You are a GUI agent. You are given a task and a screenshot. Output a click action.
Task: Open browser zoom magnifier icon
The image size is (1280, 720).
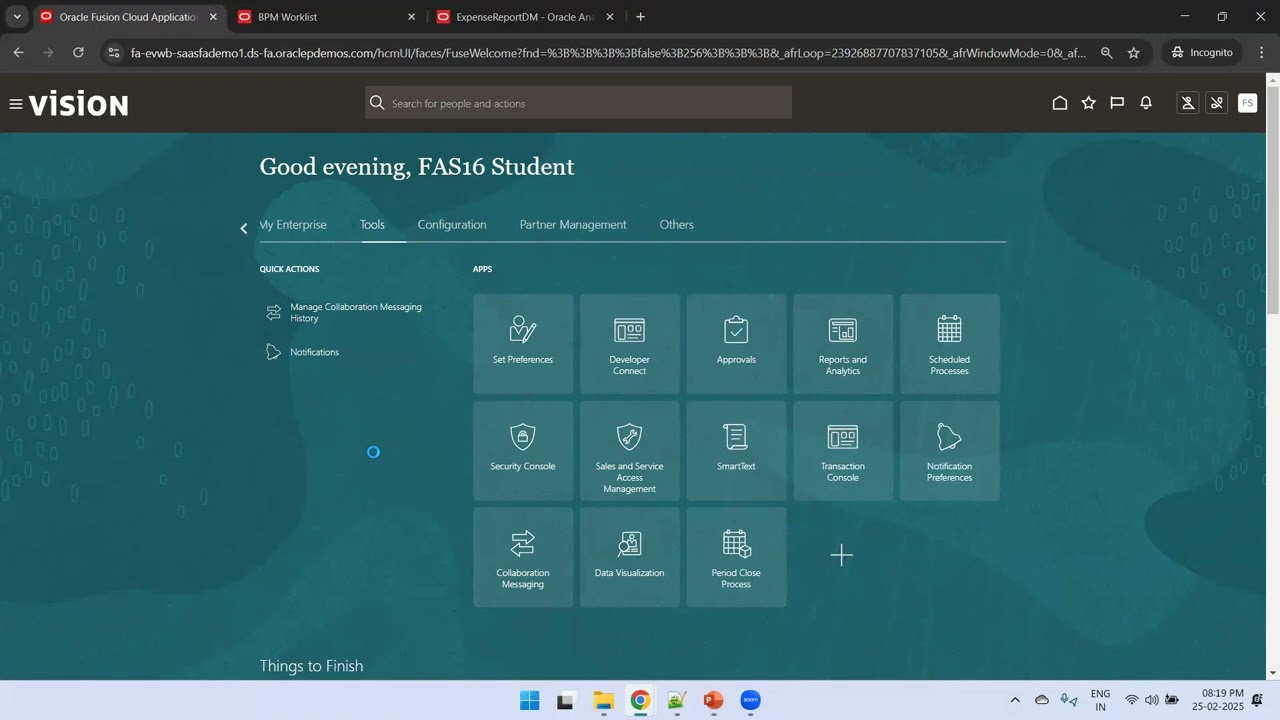pyautogui.click(x=1106, y=53)
